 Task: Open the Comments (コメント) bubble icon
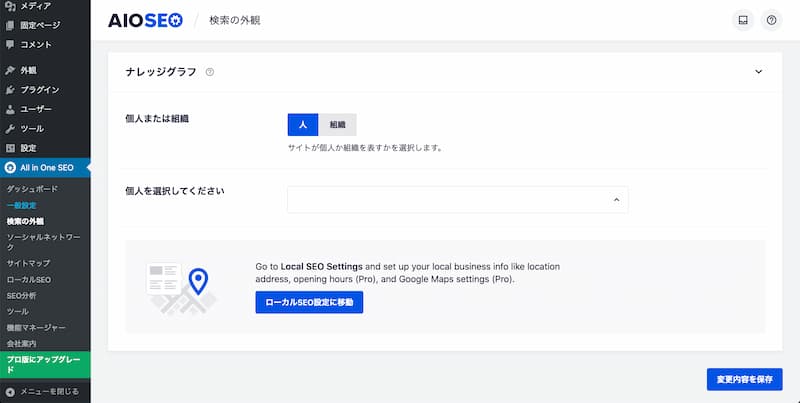tap(10, 44)
